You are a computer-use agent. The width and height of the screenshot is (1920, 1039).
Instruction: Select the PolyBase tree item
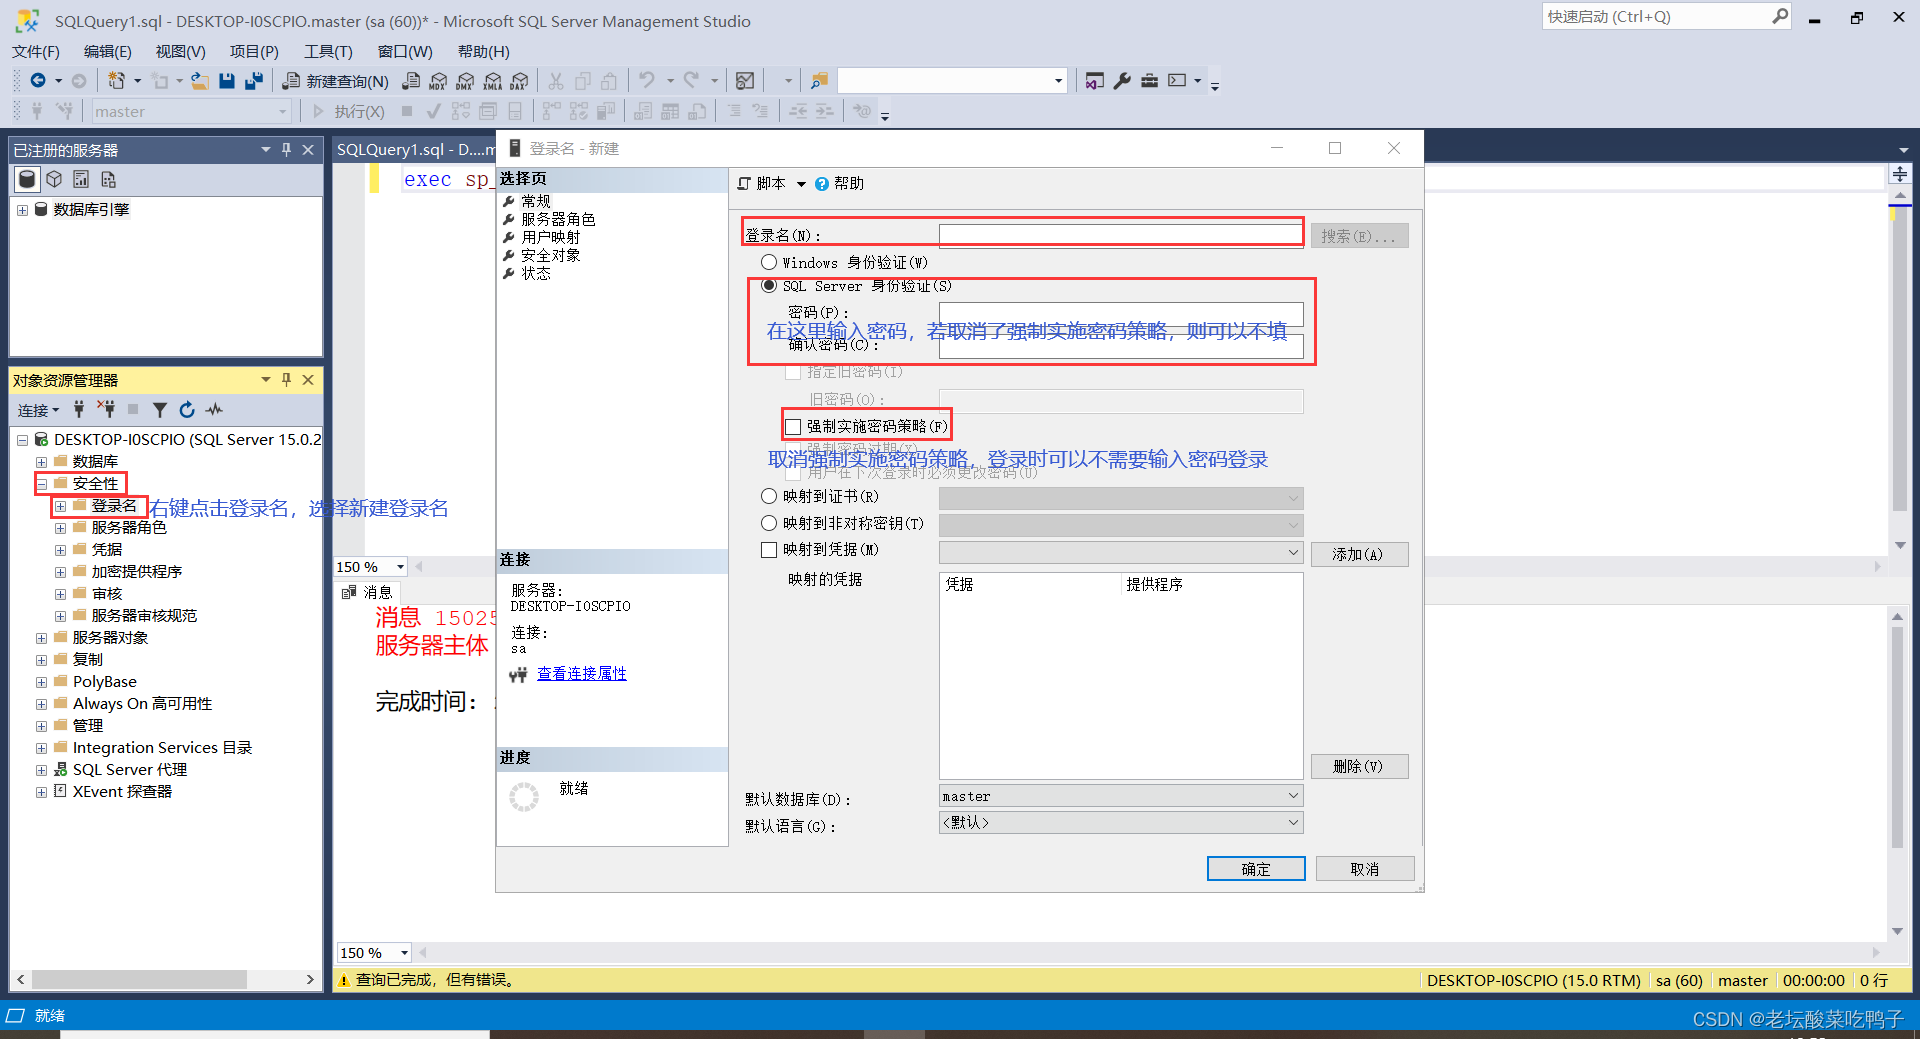tap(104, 682)
